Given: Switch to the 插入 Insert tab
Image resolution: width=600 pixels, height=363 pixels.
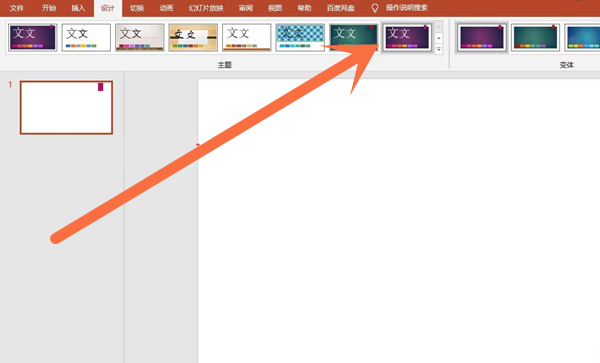Looking at the screenshot, I should coord(78,8).
